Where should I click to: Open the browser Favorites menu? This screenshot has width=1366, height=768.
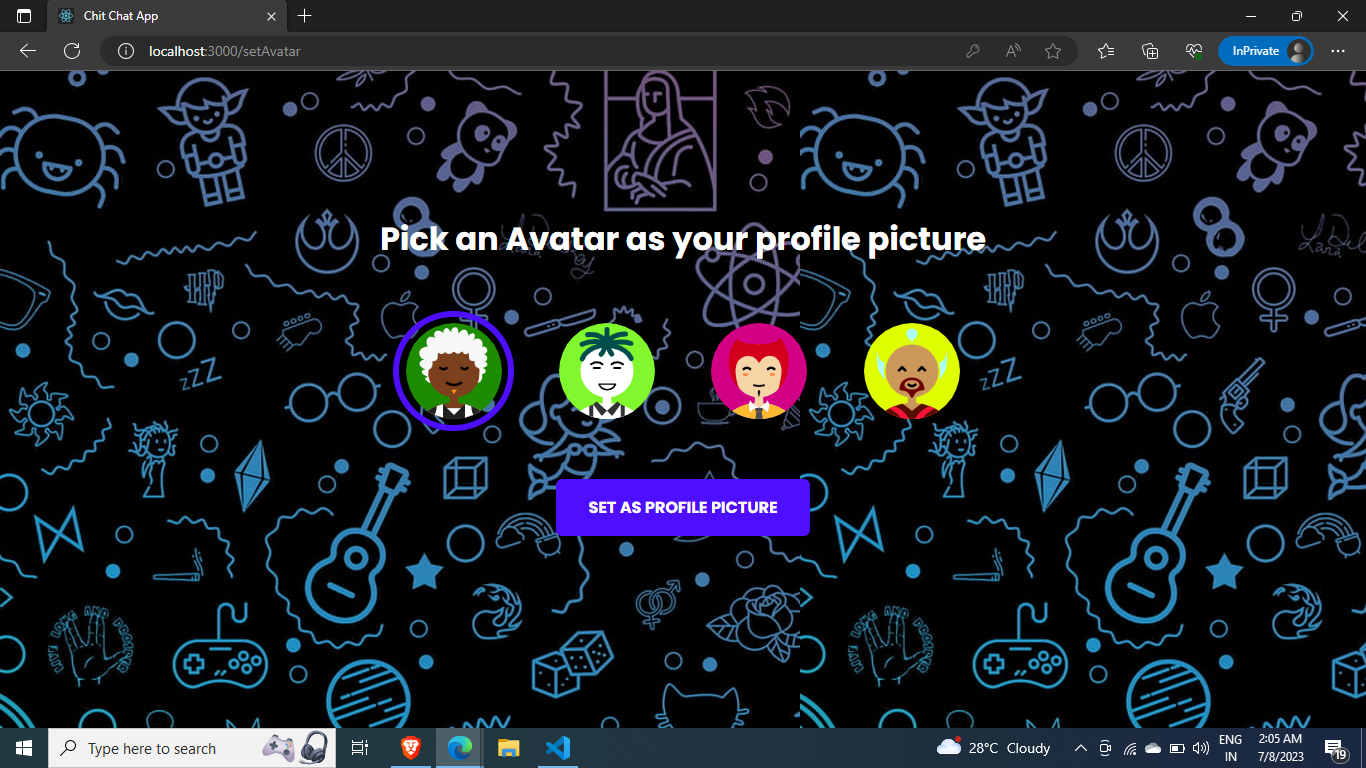point(1106,50)
